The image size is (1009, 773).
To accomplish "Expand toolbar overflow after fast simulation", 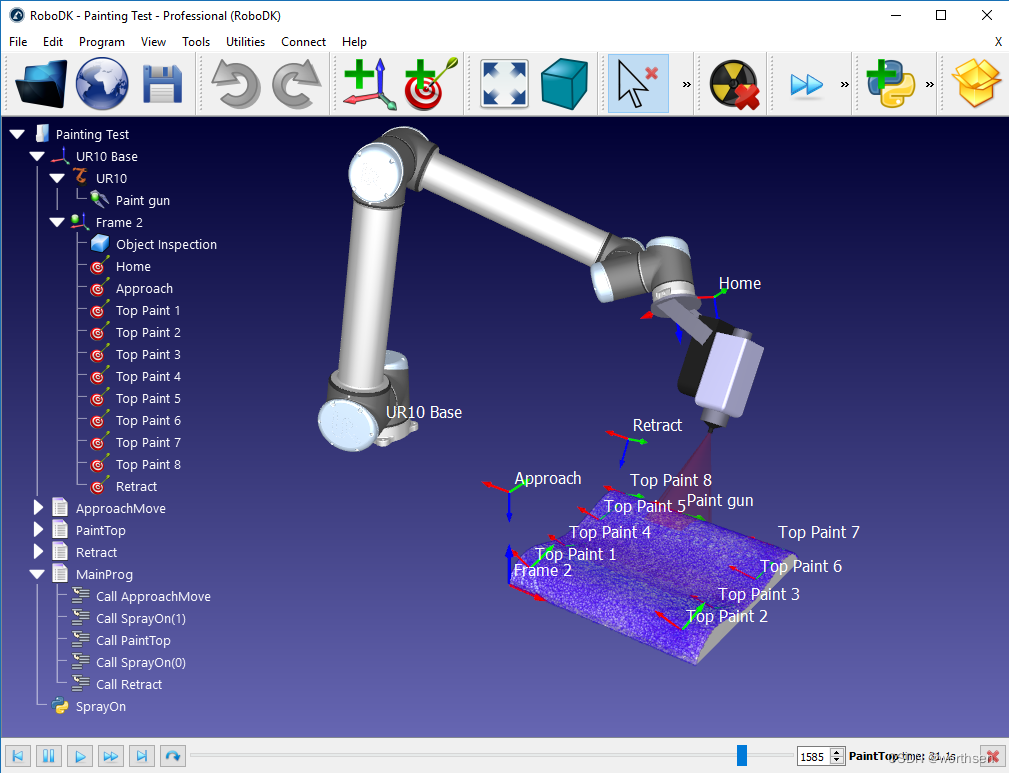I will 845,84.
